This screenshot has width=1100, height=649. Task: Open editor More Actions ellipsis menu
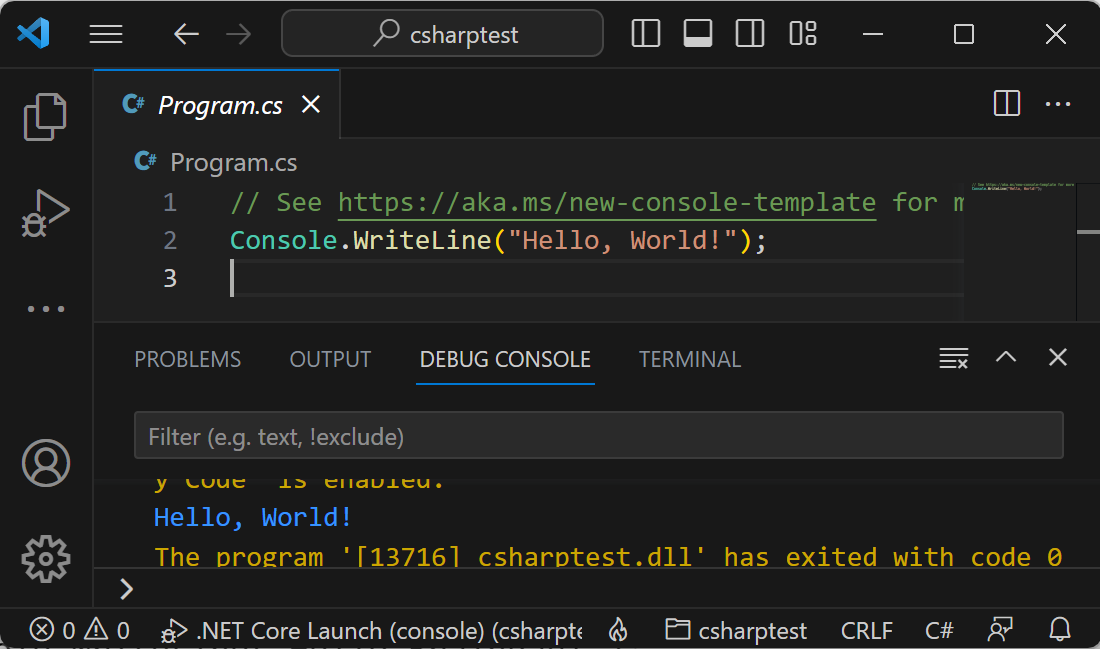[x=1058, y=104]
